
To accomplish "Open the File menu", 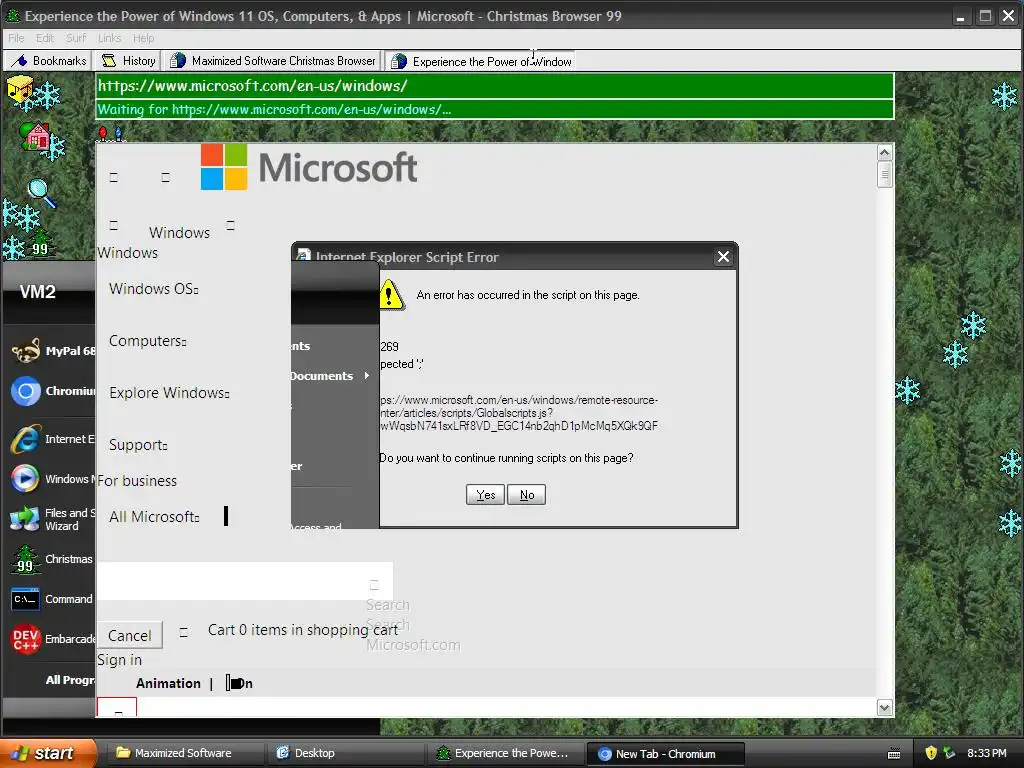I will click(x=16, y=38).
